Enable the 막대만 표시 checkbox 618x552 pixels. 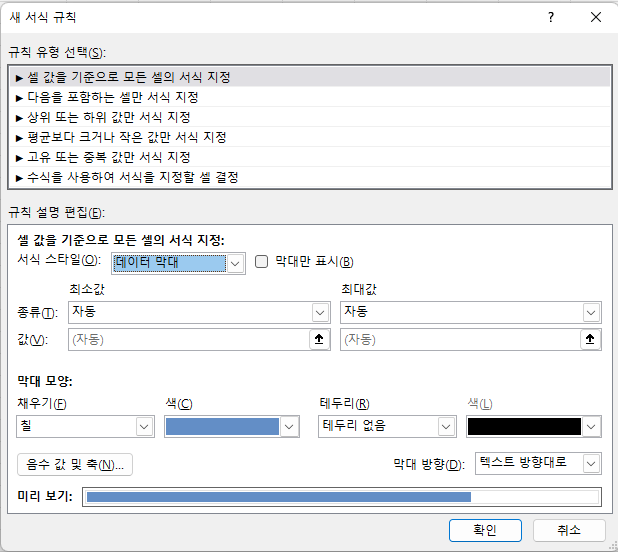(261, 262)
